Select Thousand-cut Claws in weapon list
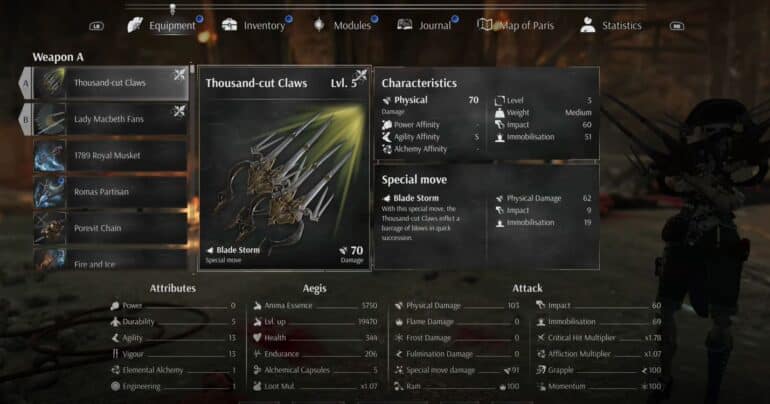 tap(110, 83)
